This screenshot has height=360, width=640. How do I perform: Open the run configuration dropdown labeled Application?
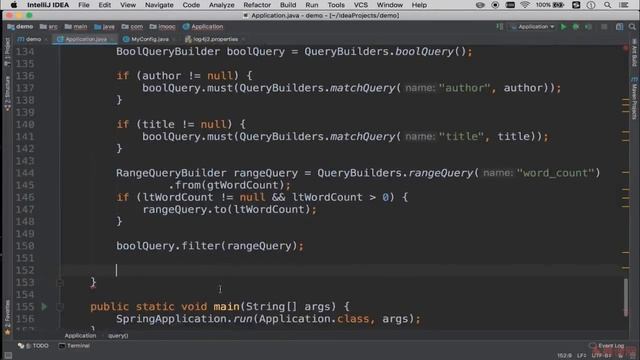click(x=533, y=27)
